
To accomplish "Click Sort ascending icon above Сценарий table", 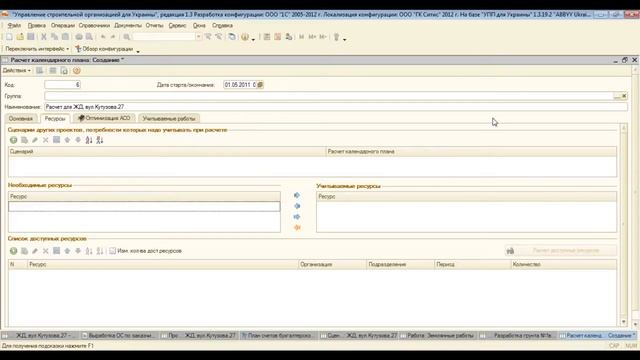I will [x=89, y=140].
